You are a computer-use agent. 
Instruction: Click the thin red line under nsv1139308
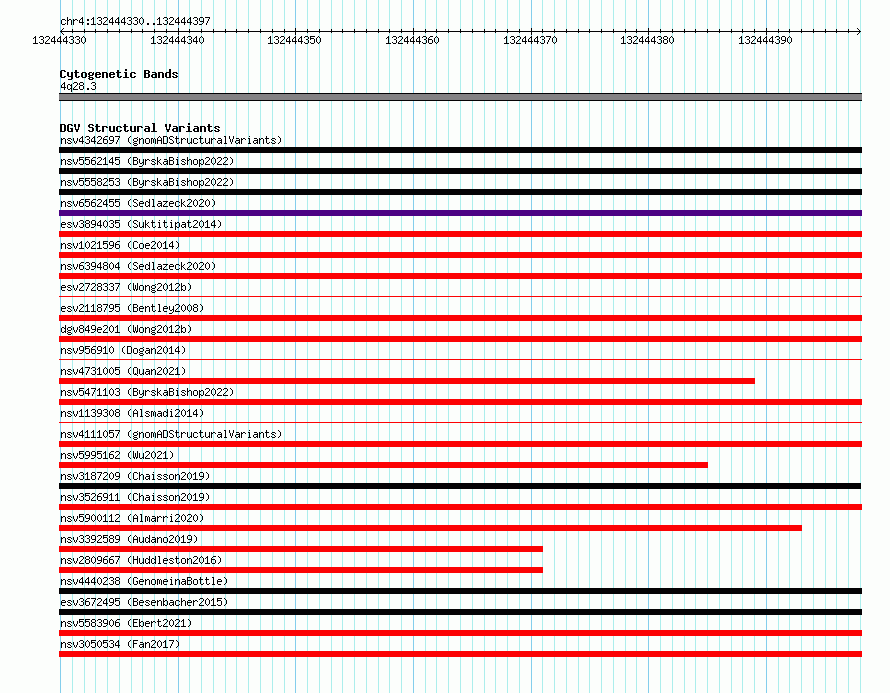[x=460, y=422]
